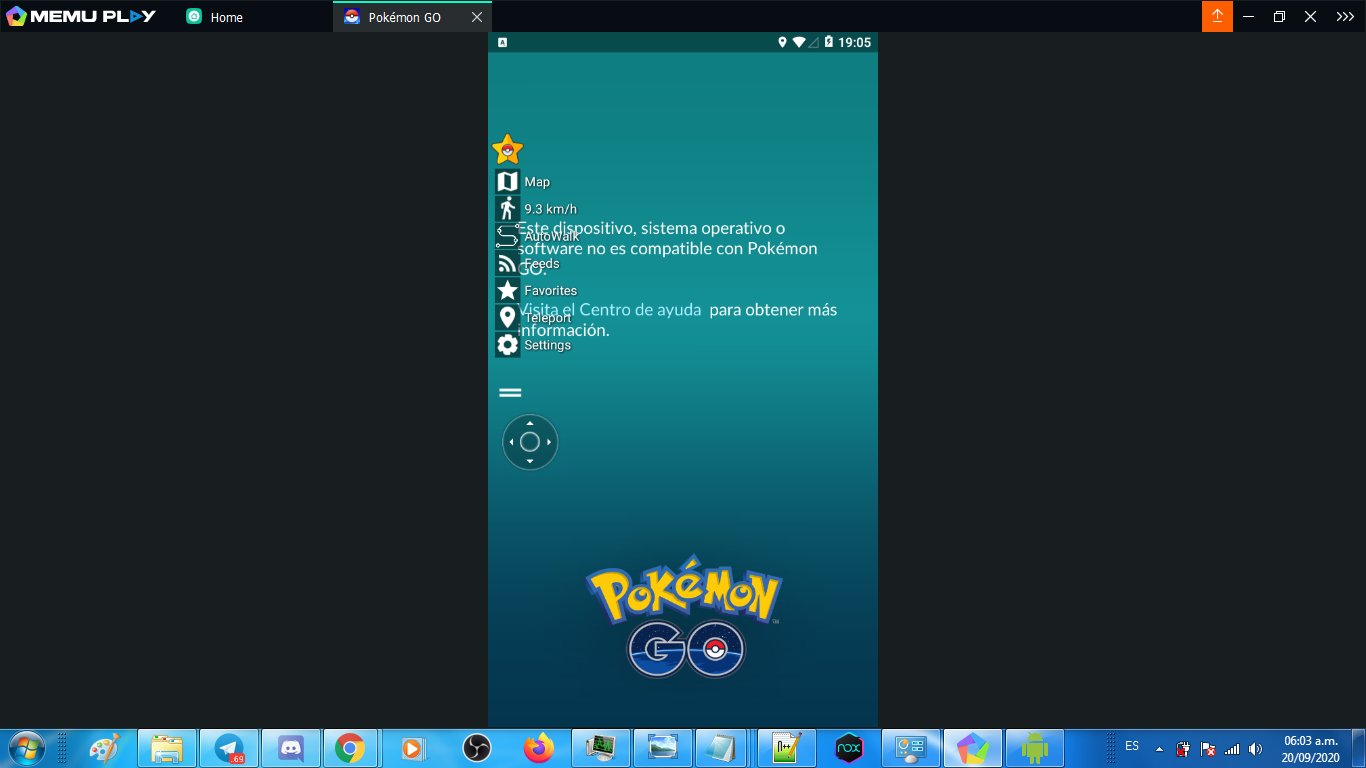Screen dimensions: 1366x768
Task: Tap the 19:05 Android clock
Action: 855,43
